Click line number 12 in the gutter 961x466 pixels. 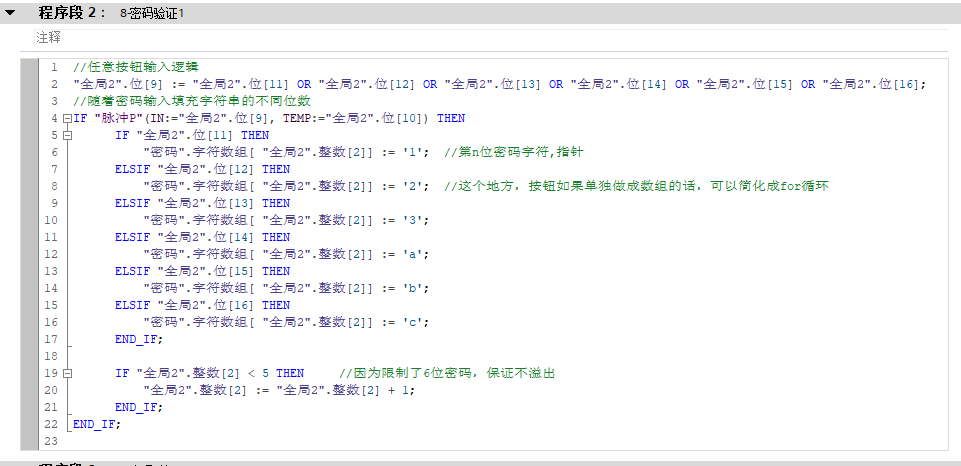(x=50, y=254)
